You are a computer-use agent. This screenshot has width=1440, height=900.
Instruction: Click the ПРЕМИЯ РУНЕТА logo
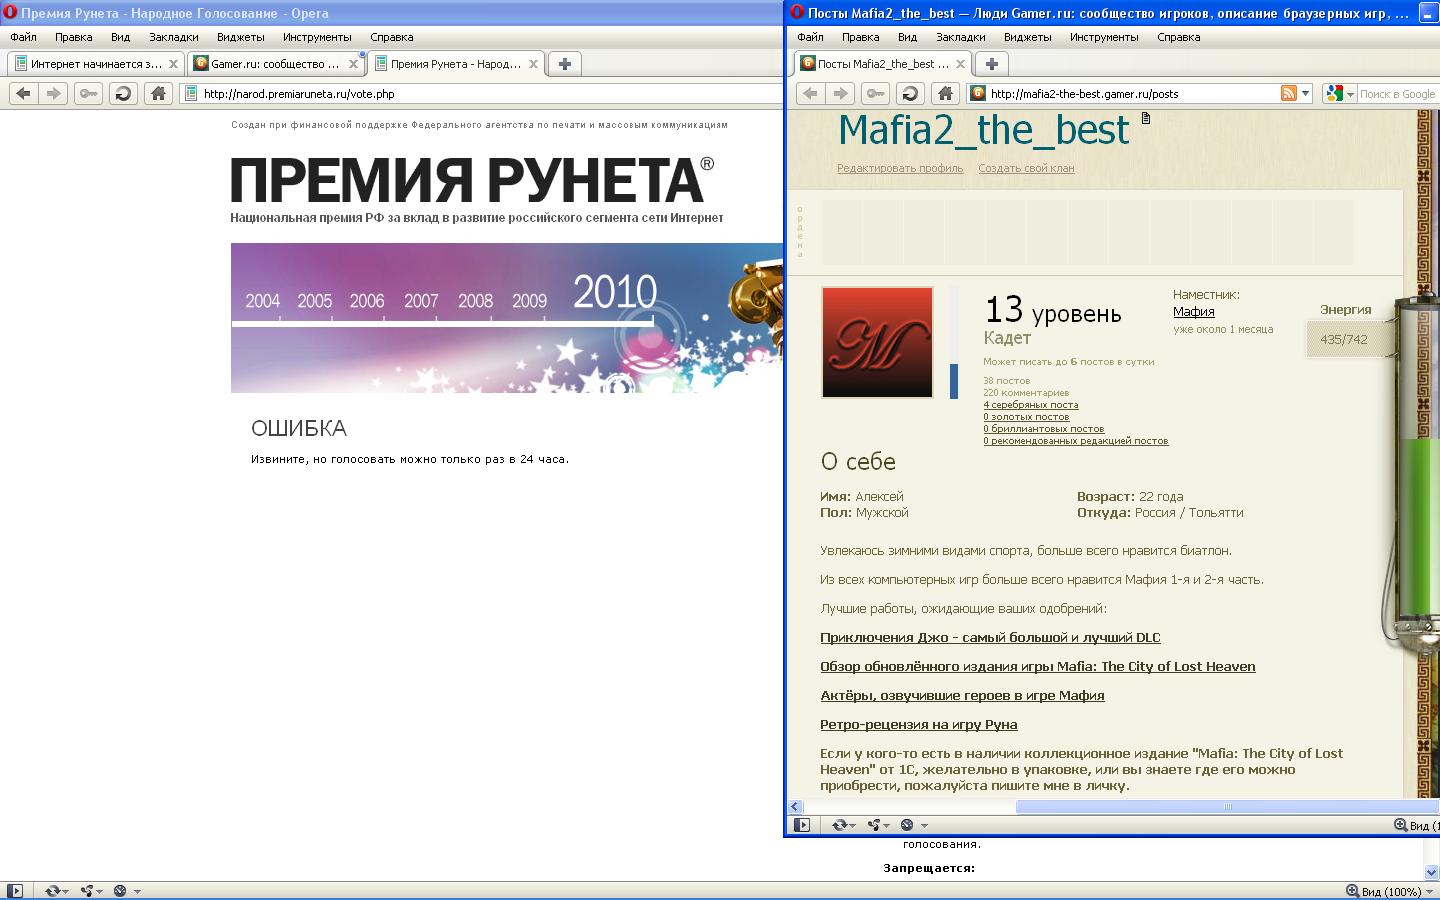(x=472, y=180)
